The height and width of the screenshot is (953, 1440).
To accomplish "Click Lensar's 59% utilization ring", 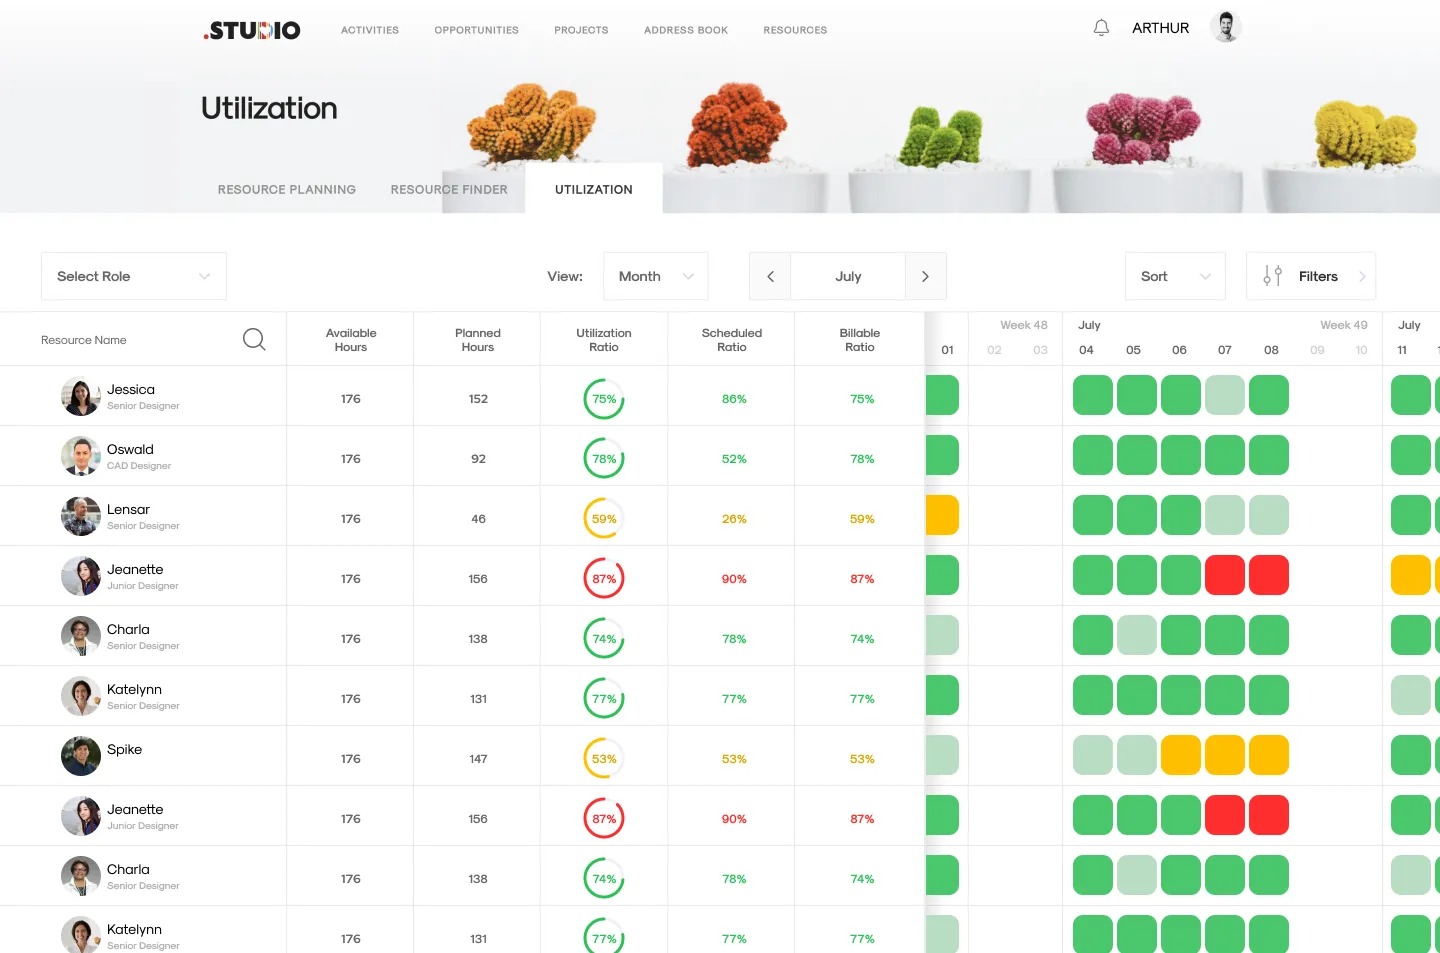I will (604, 519).
